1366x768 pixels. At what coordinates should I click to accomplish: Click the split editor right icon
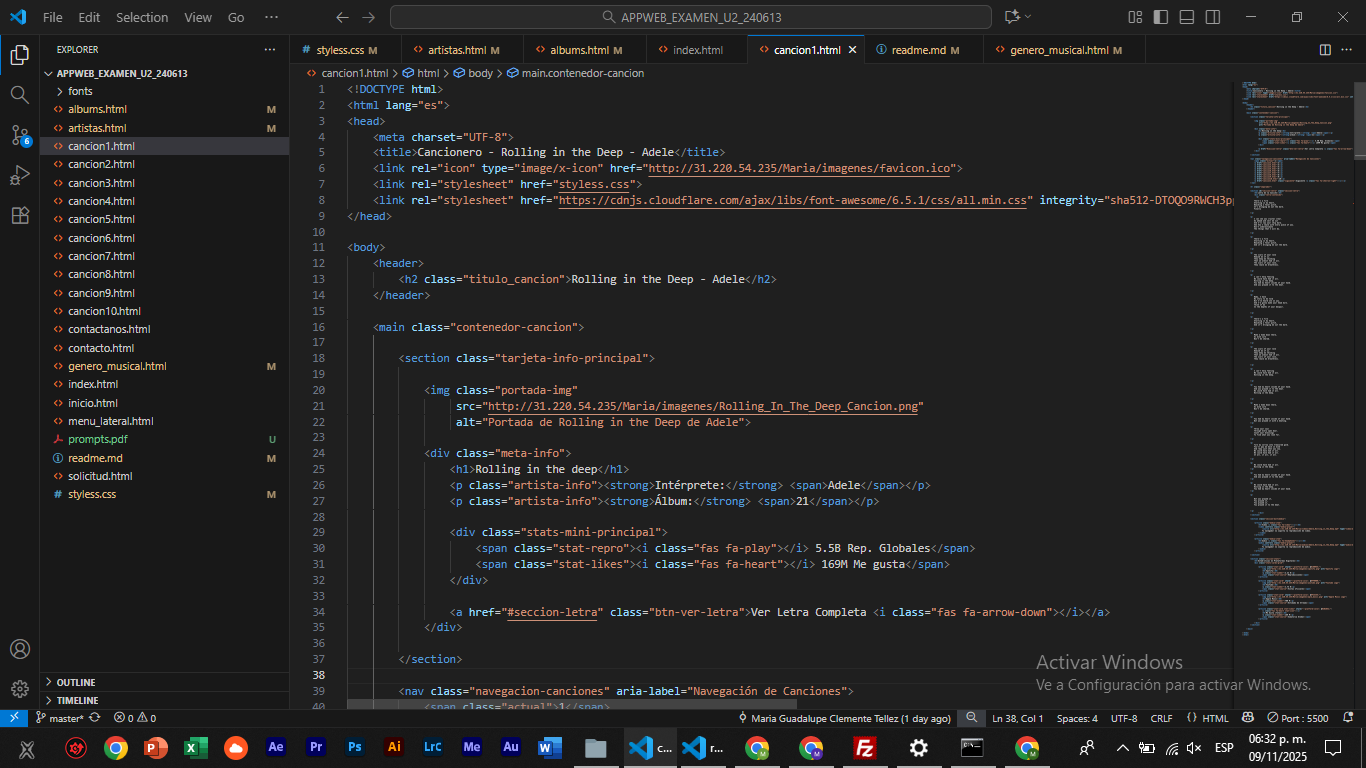[1325, 50]
